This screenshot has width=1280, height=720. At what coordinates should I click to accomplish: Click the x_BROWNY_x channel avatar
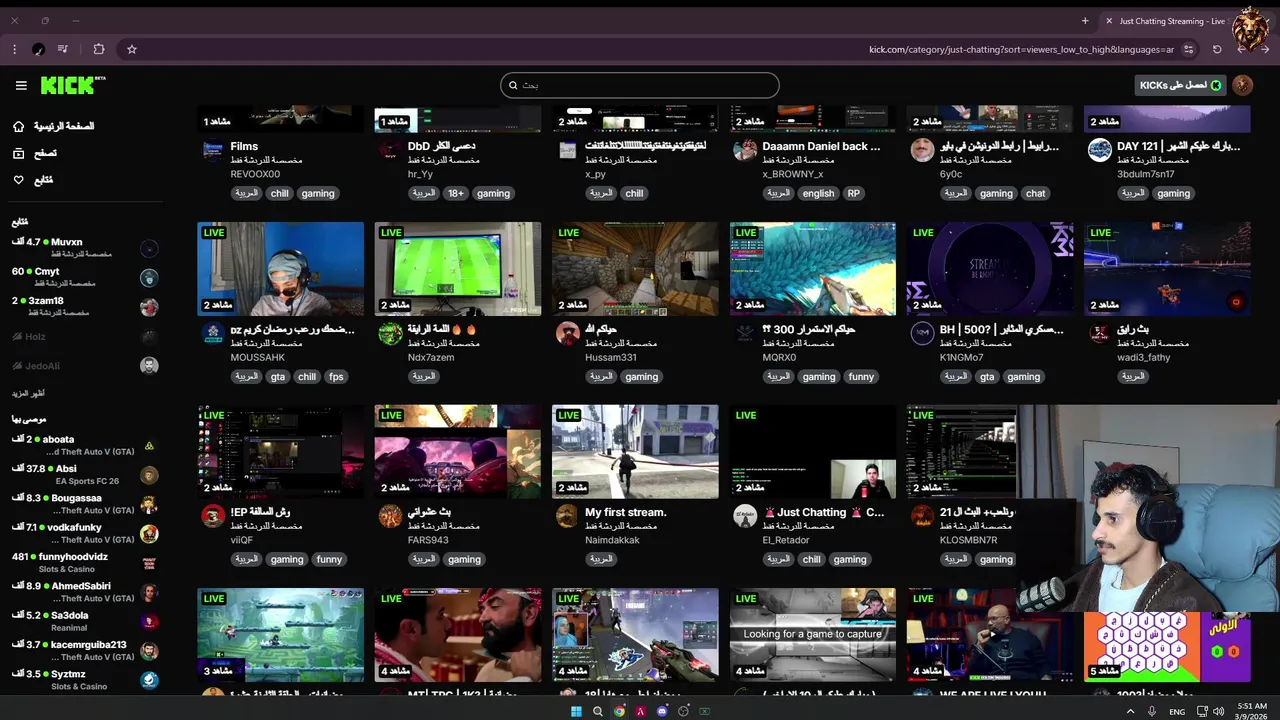coord(745,150)
